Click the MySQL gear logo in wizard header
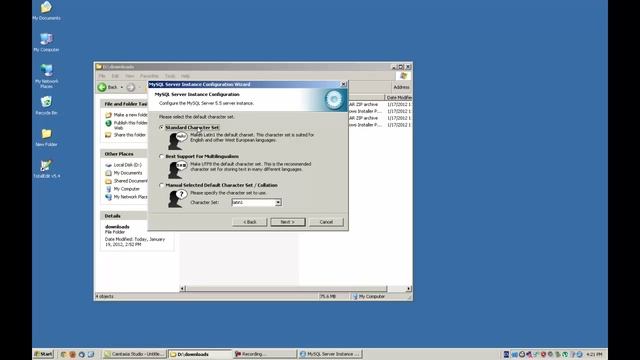640x360 pixels. [x=334, y=99]
